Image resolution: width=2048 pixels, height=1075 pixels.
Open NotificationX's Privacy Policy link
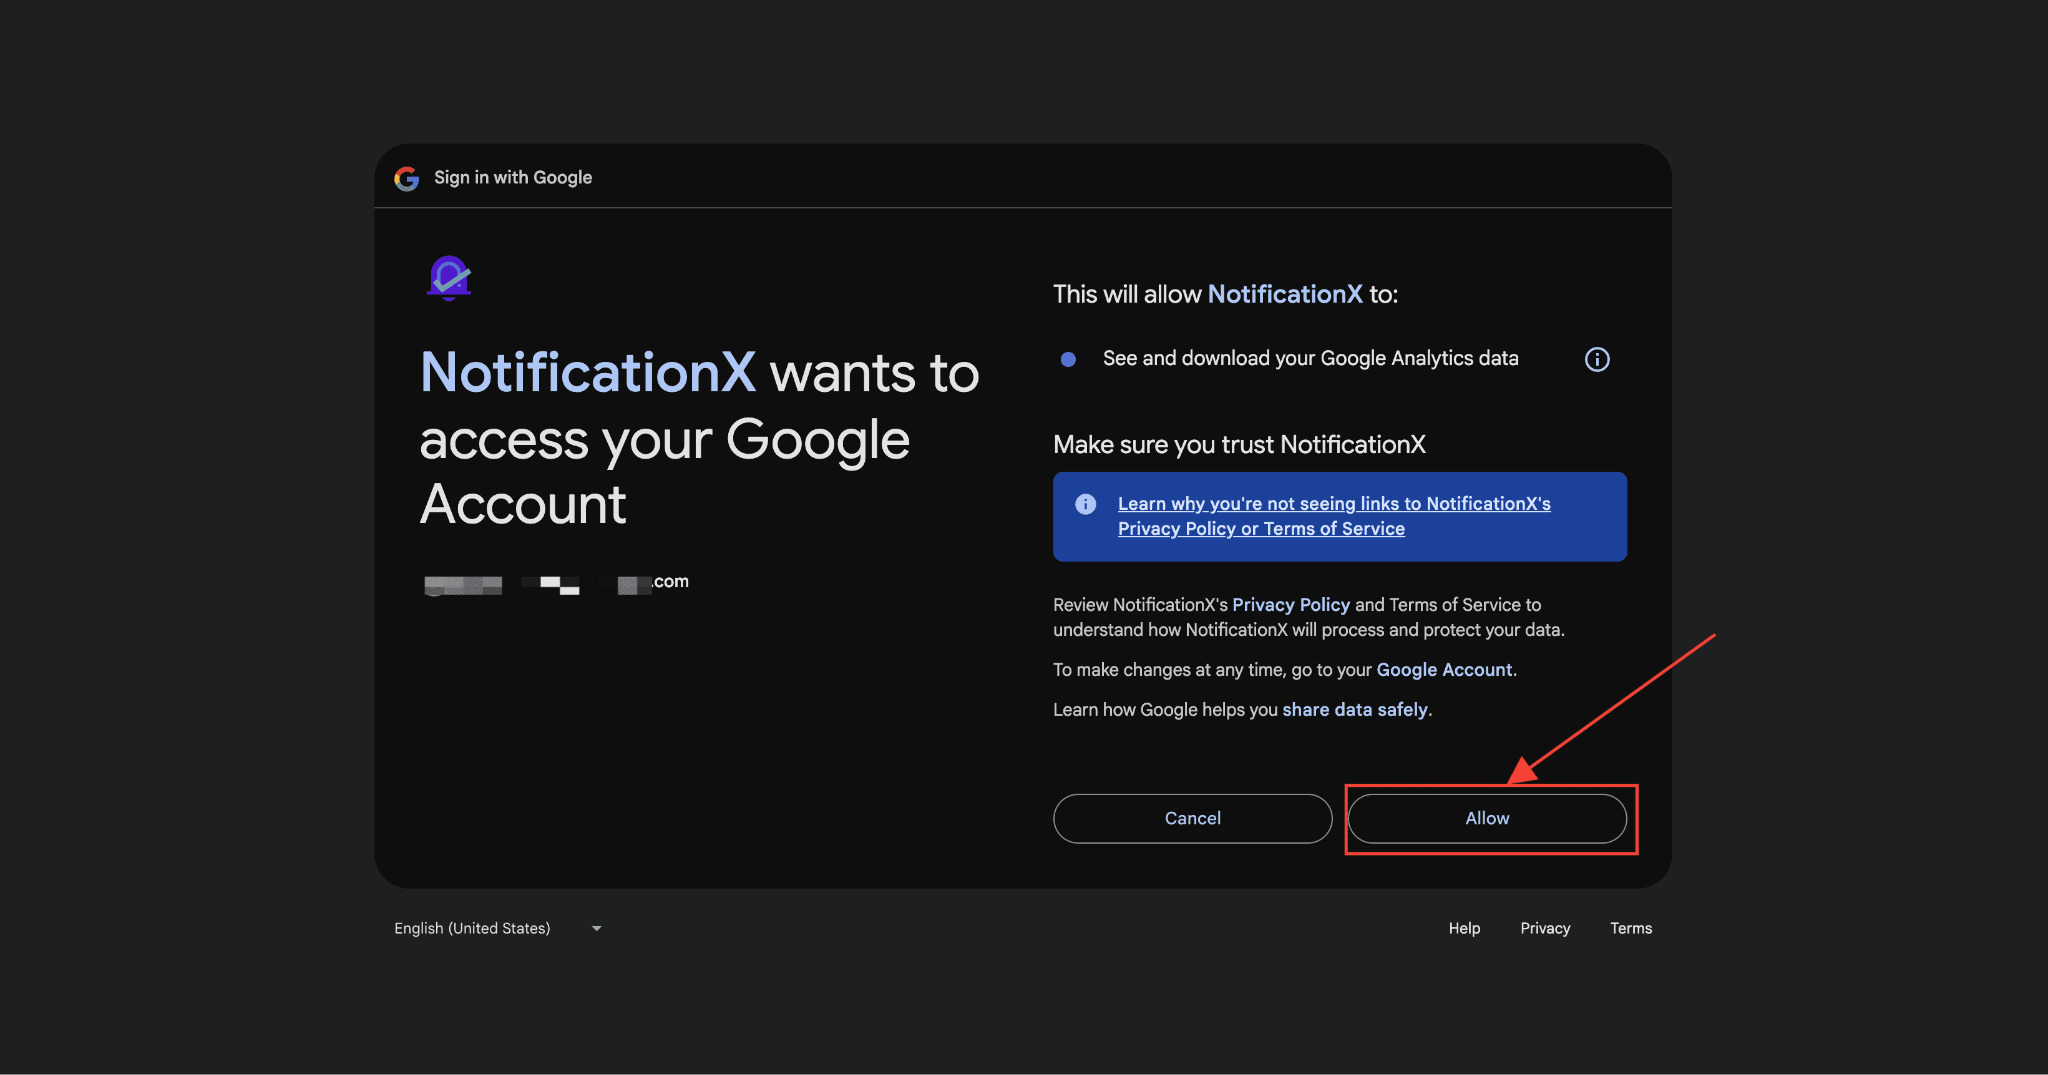1290,605
